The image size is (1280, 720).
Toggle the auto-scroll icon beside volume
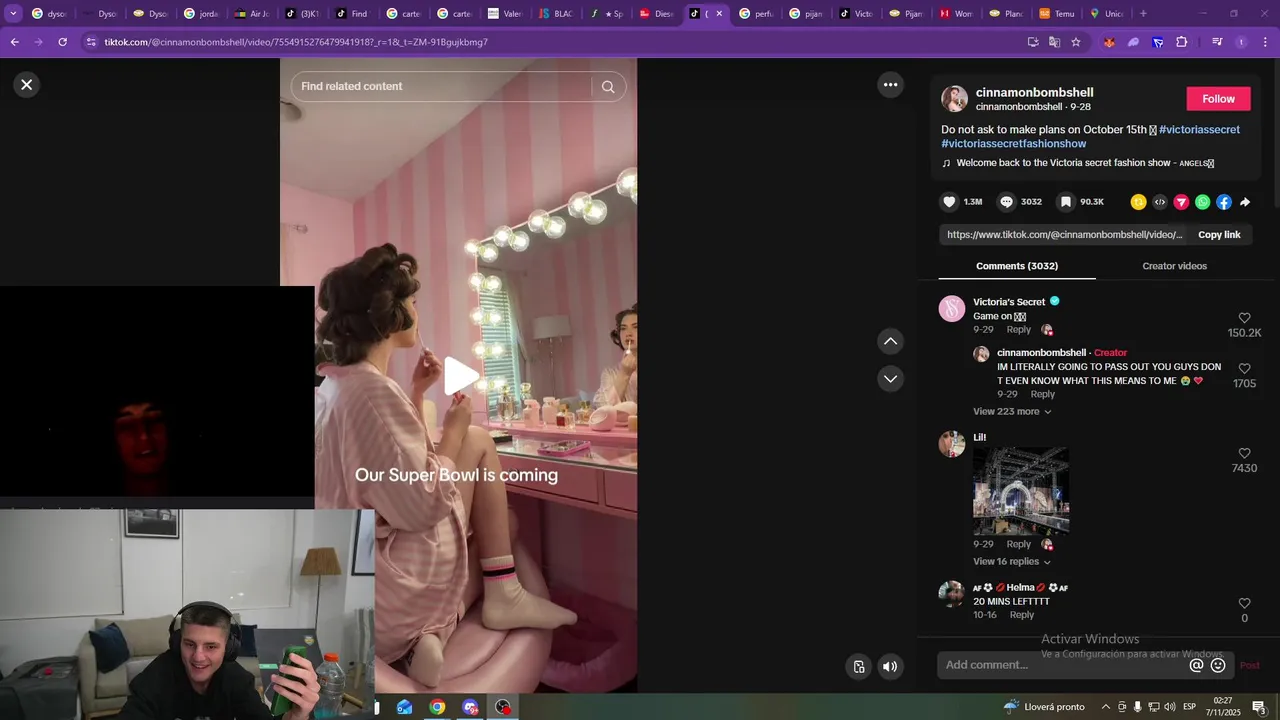coord(858,667)
